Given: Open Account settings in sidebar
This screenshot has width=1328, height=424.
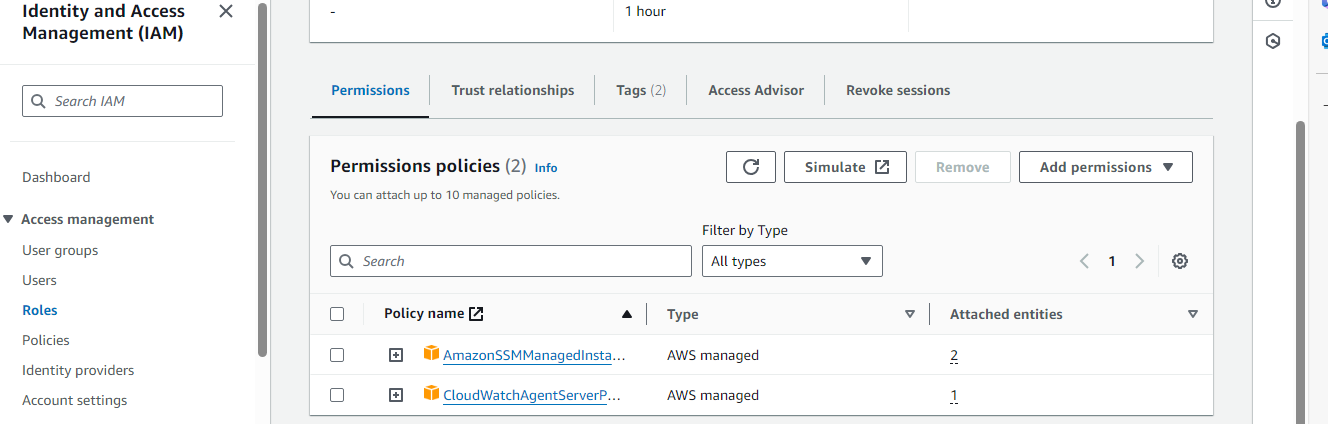Looking at the screenshot, I should tap(75, 400).
